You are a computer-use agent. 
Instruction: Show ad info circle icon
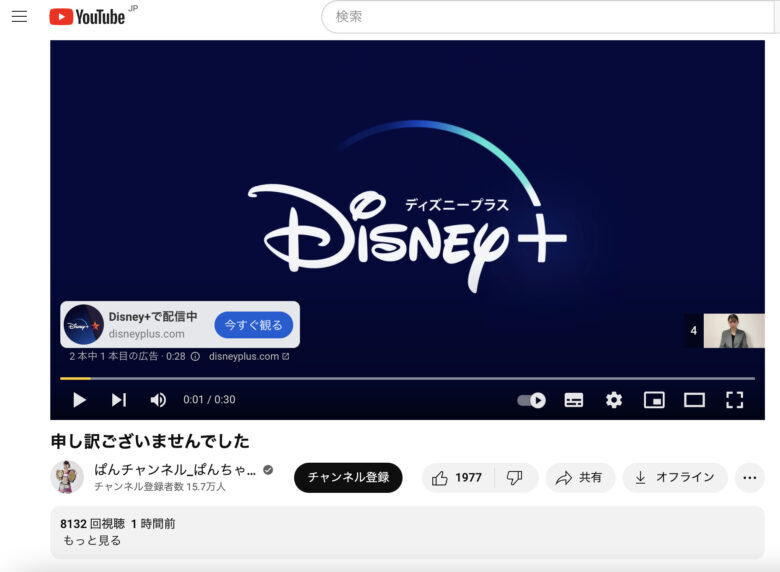[x=195, y=357]
